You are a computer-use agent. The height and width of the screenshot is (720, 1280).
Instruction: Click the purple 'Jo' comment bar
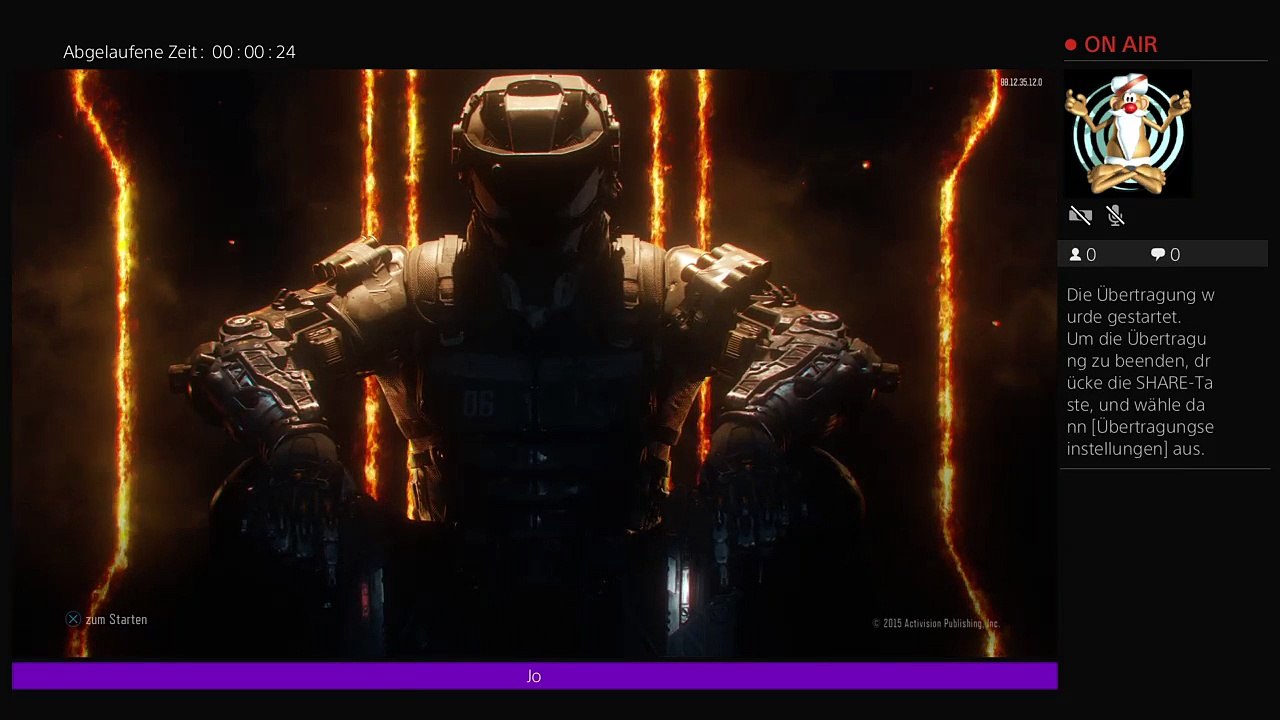[534, 676]
